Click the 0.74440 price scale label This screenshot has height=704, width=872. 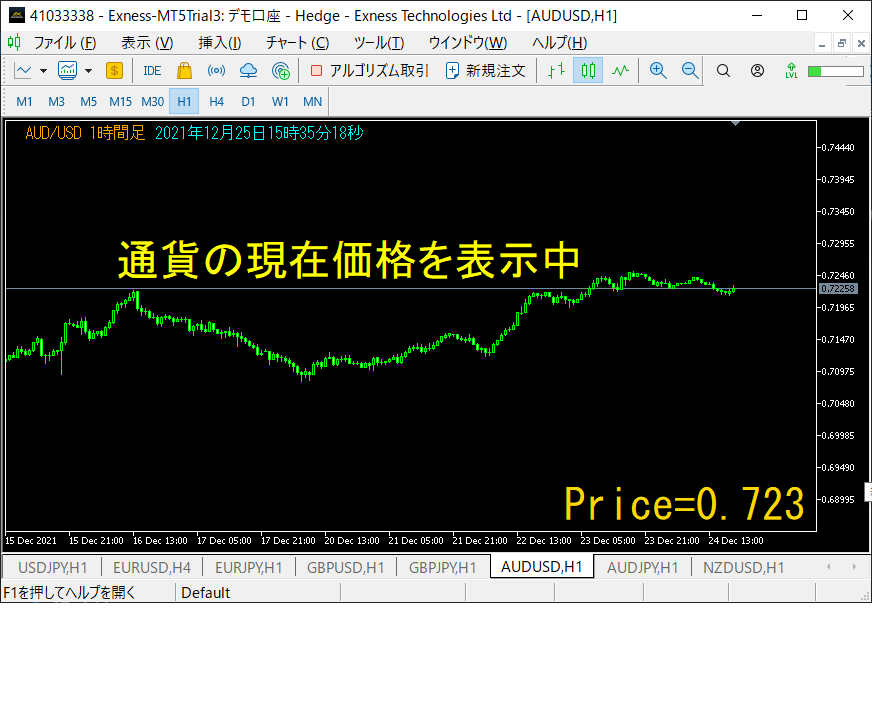(x=838, y=147)
